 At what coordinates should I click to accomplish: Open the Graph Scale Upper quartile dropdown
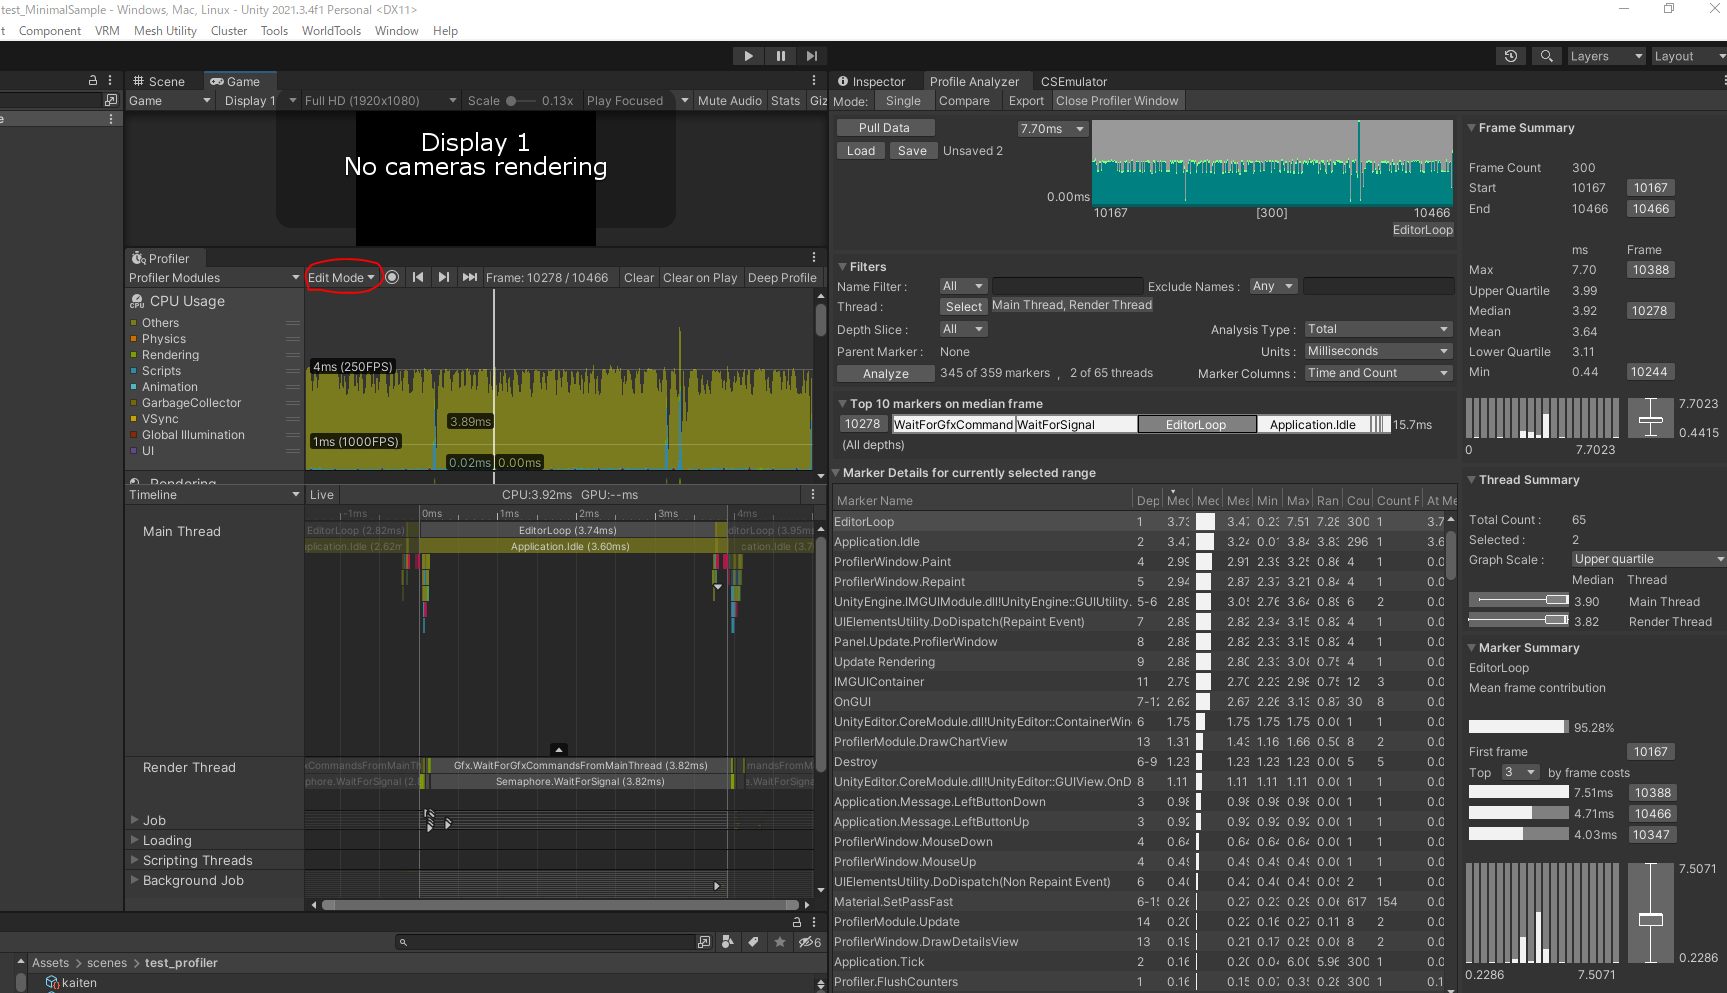pyautogui.click(x=1649, y=559)
